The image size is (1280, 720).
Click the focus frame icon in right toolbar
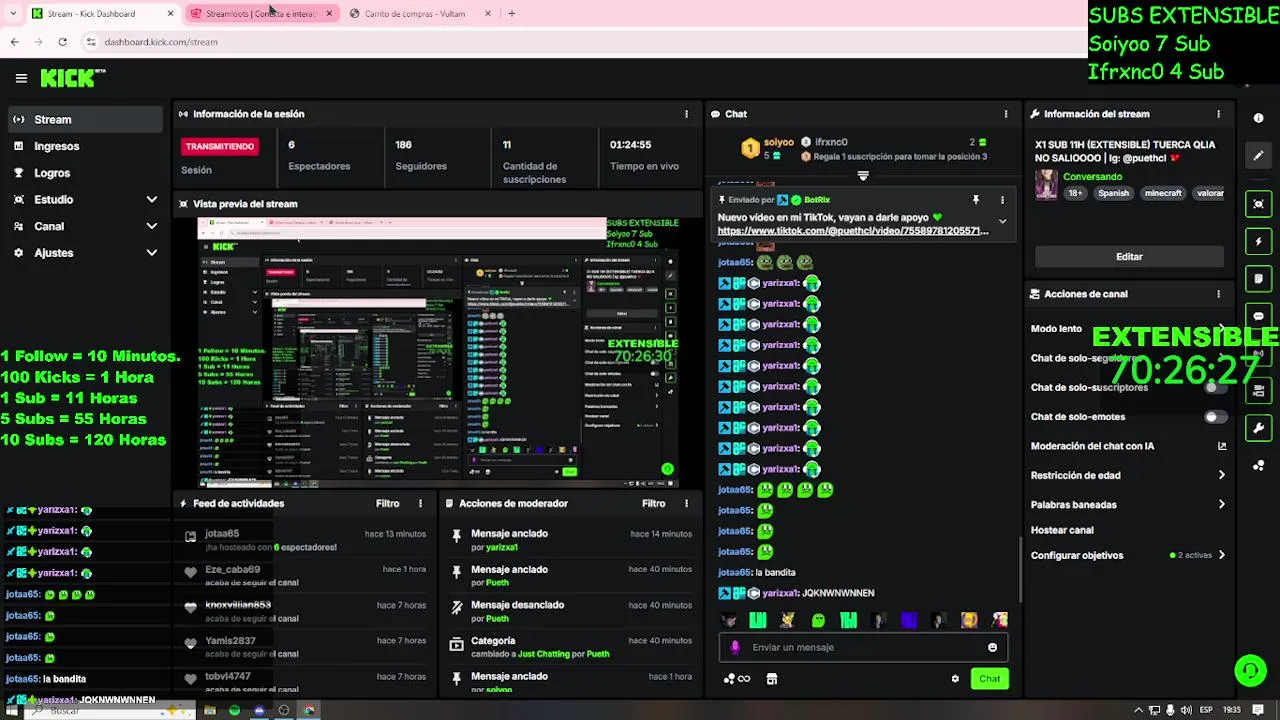[x=1258, y=204]
